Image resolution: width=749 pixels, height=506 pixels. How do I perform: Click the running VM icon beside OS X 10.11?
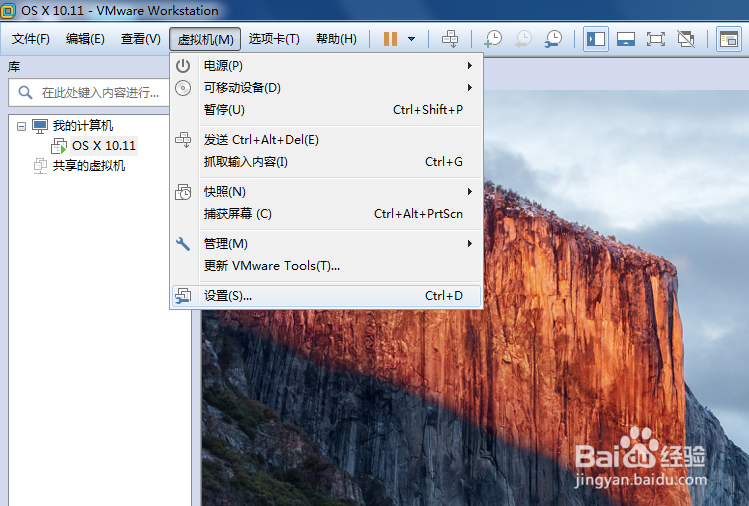(x=59, y=146)
